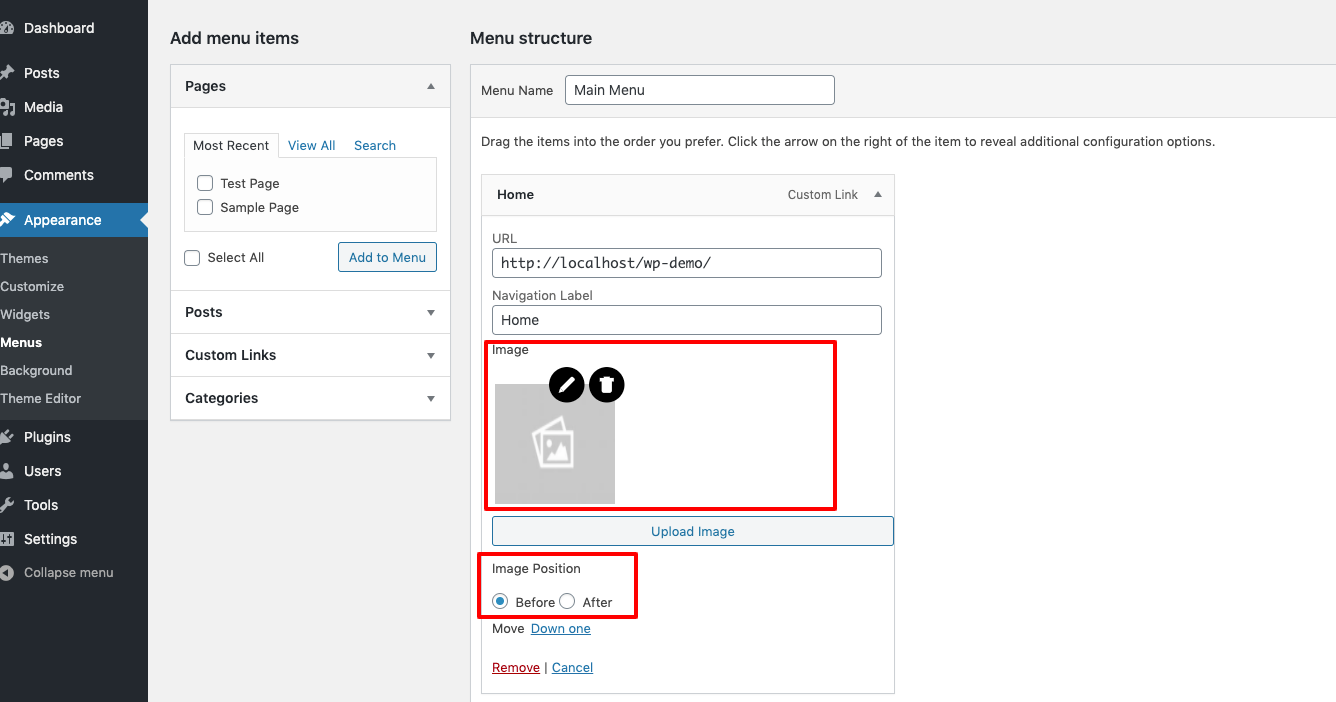Image resolution: width=1336 pixels, height=702 pixels.
Task: Switch to the Most Recent tab
Action: coord(231,145)
